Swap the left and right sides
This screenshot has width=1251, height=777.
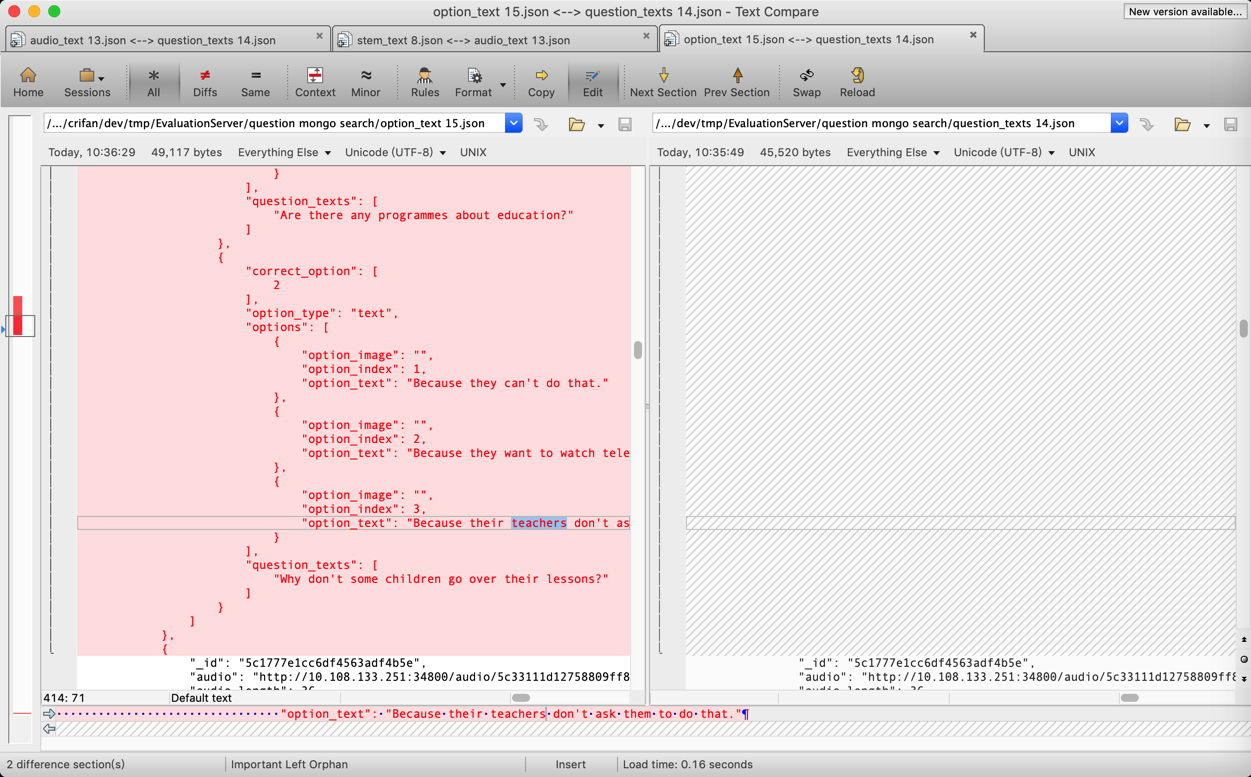point(807,82)
